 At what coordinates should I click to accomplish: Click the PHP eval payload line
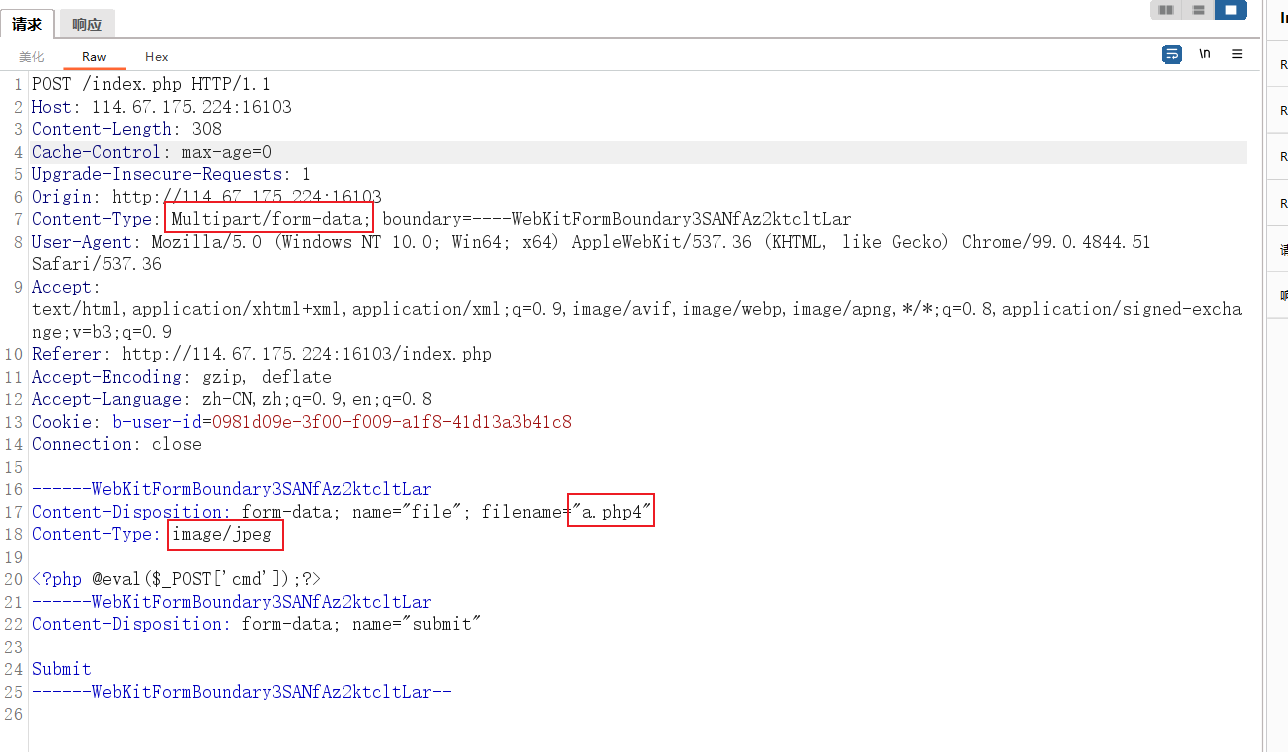point(177,579)
